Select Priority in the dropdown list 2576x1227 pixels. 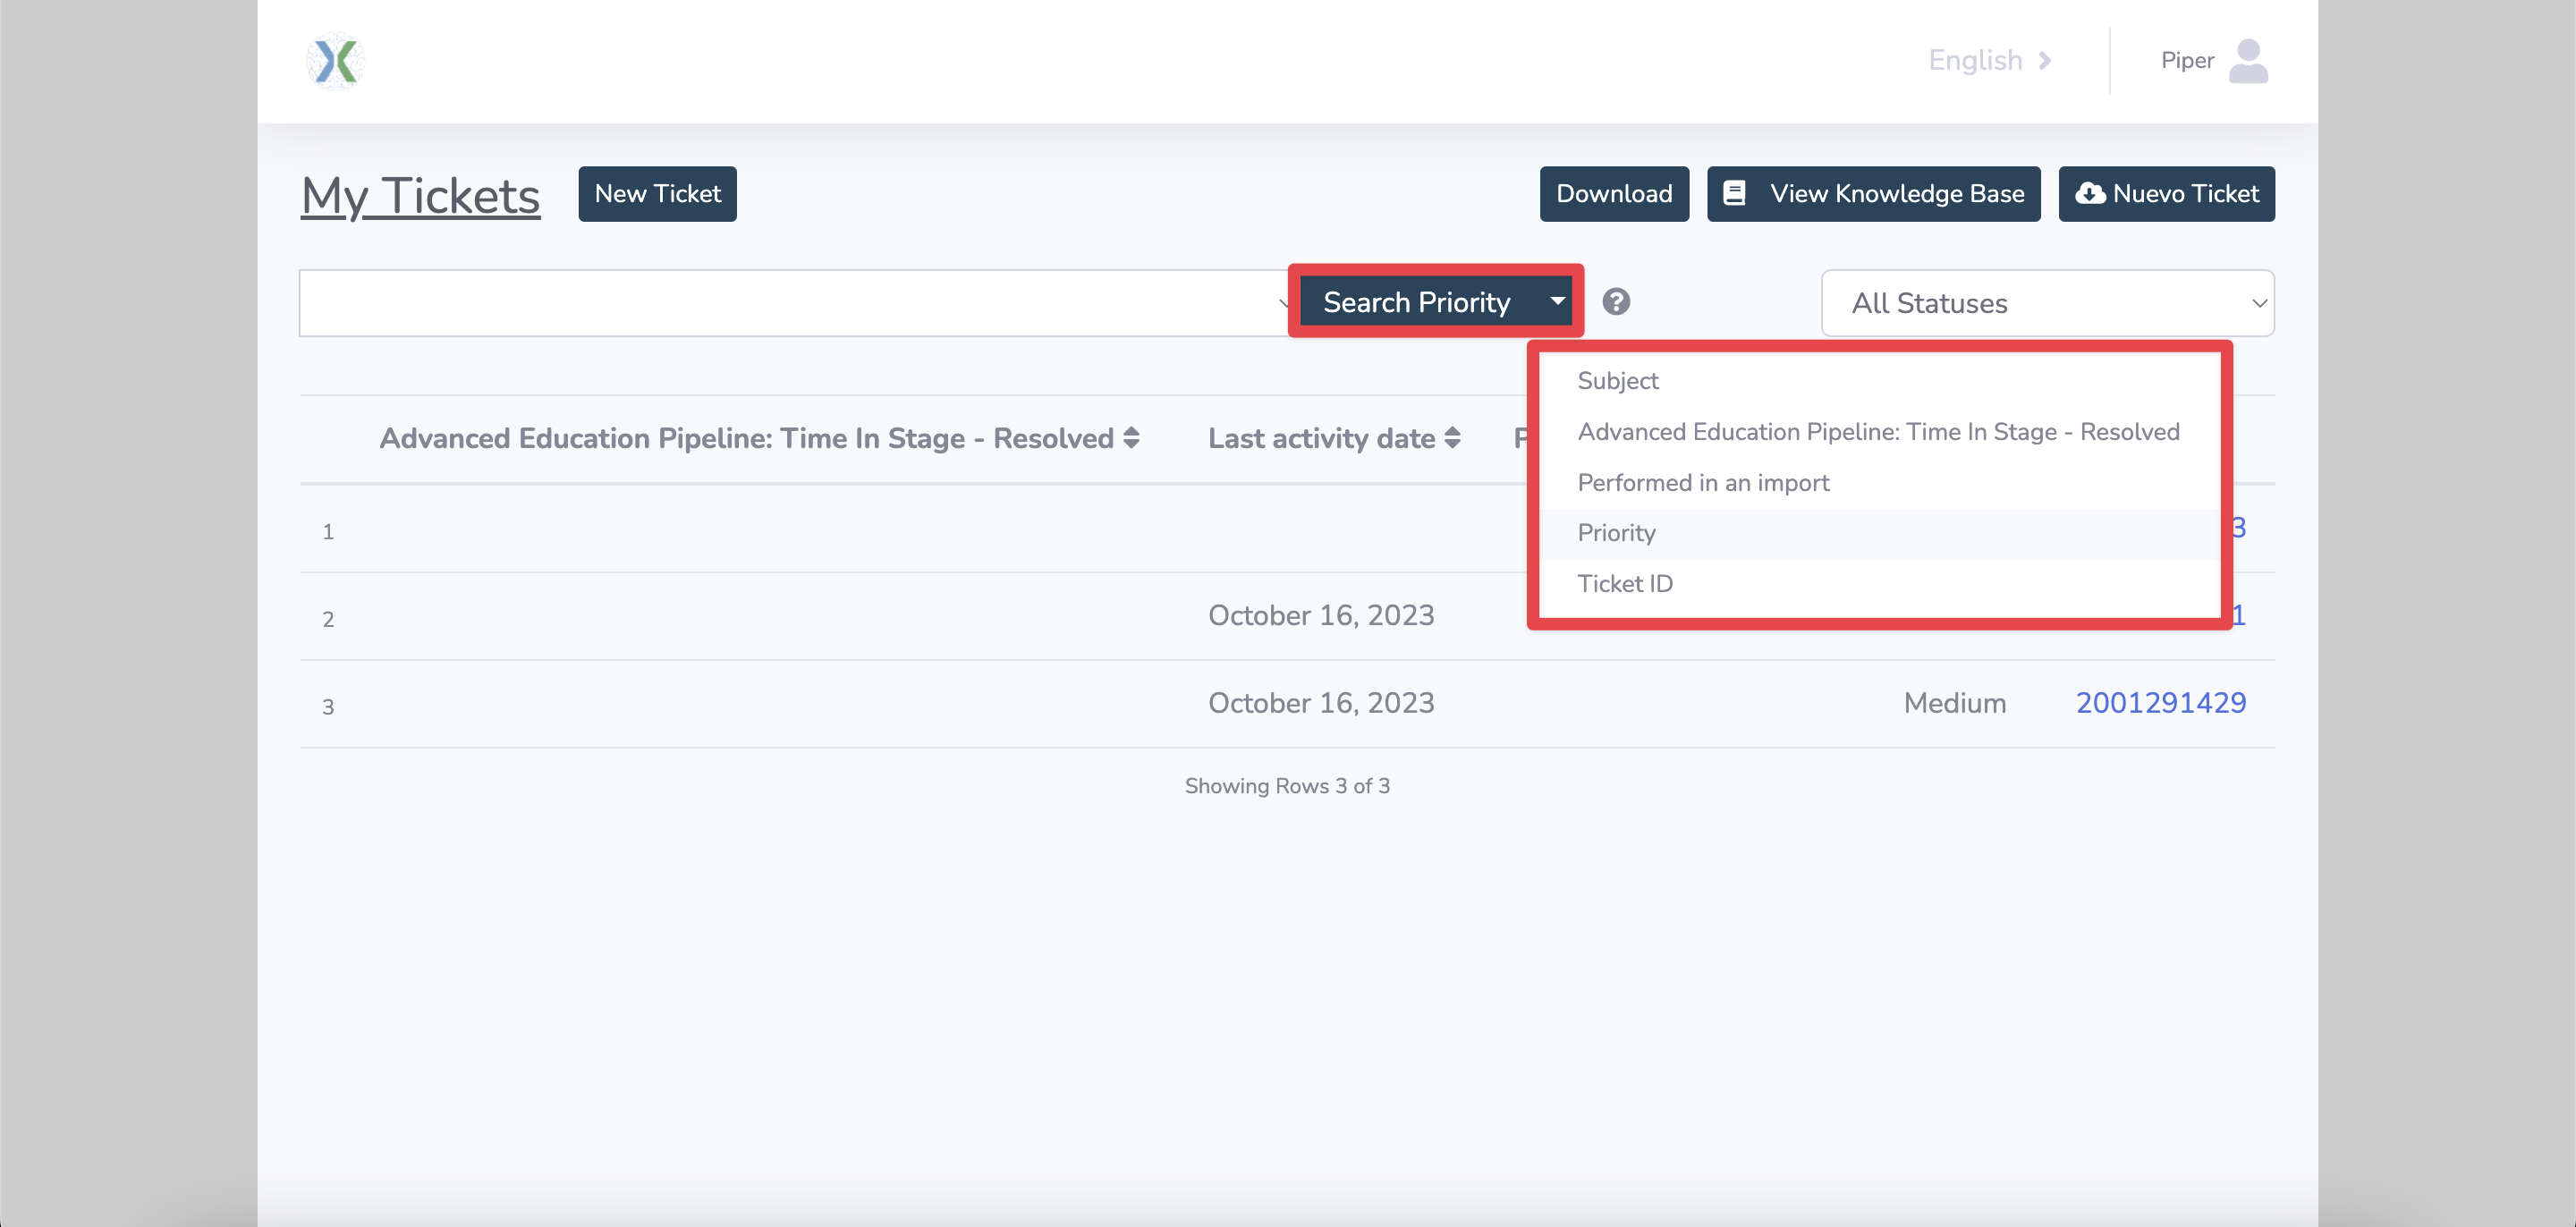point(1616,533)
